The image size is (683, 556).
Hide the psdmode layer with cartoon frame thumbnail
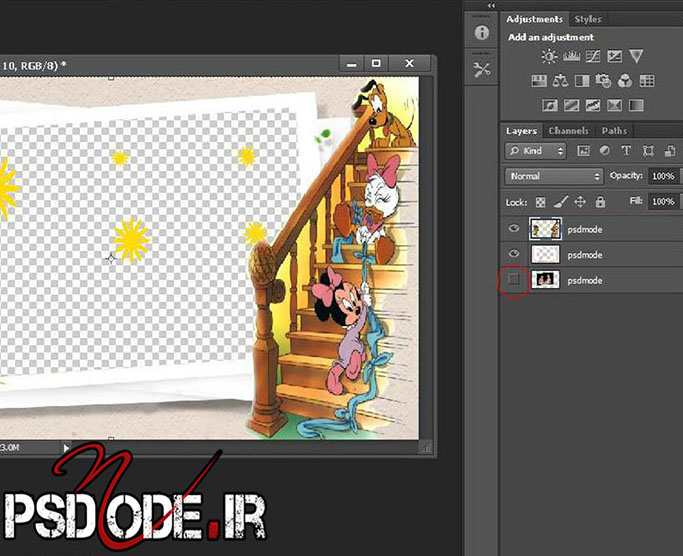point(514,228)
